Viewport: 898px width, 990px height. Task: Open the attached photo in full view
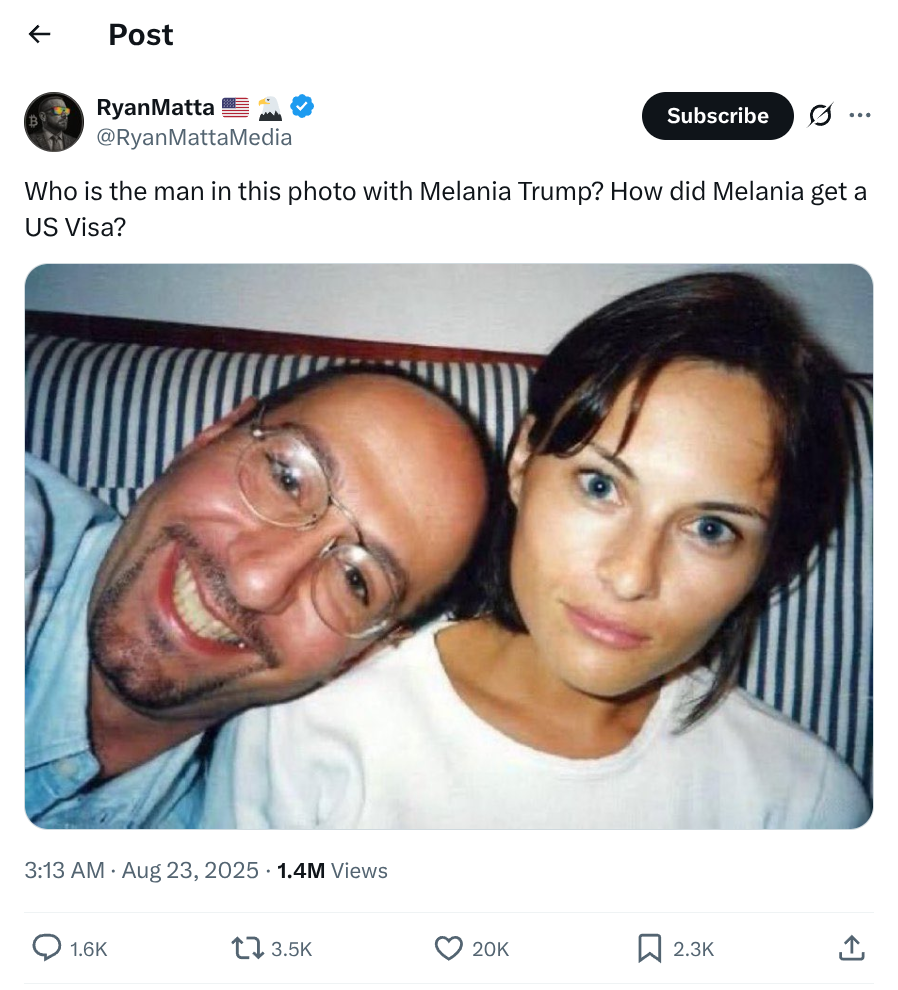[449, 546]
